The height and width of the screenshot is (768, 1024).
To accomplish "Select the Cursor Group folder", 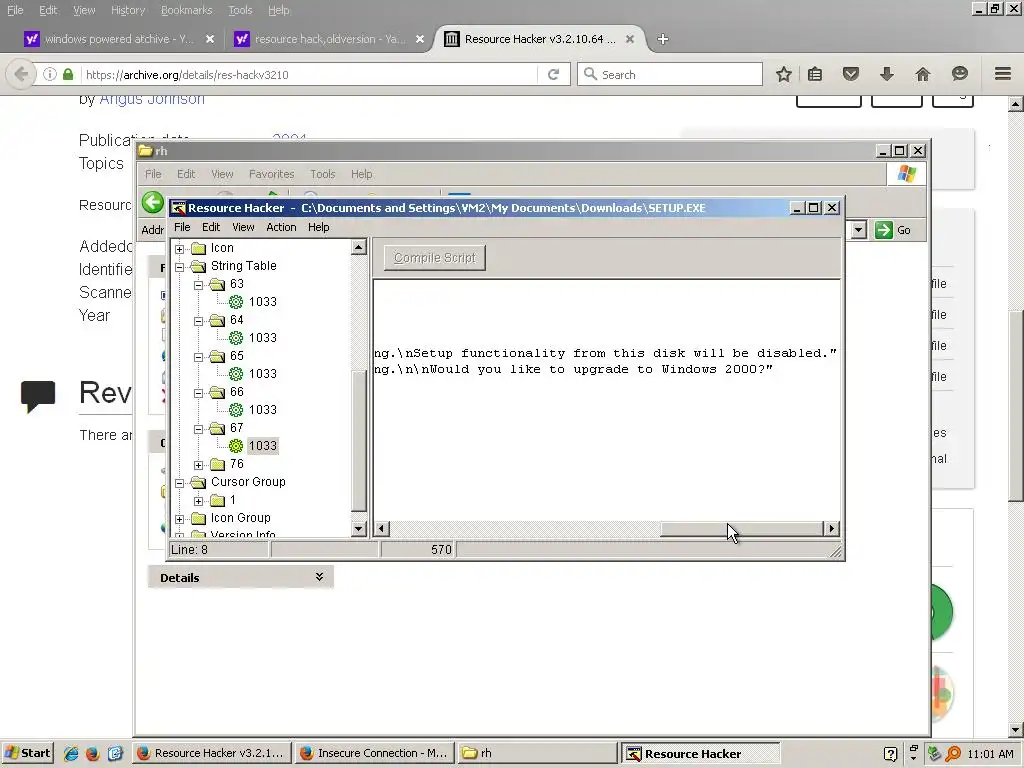I will [x=248, y=482].
